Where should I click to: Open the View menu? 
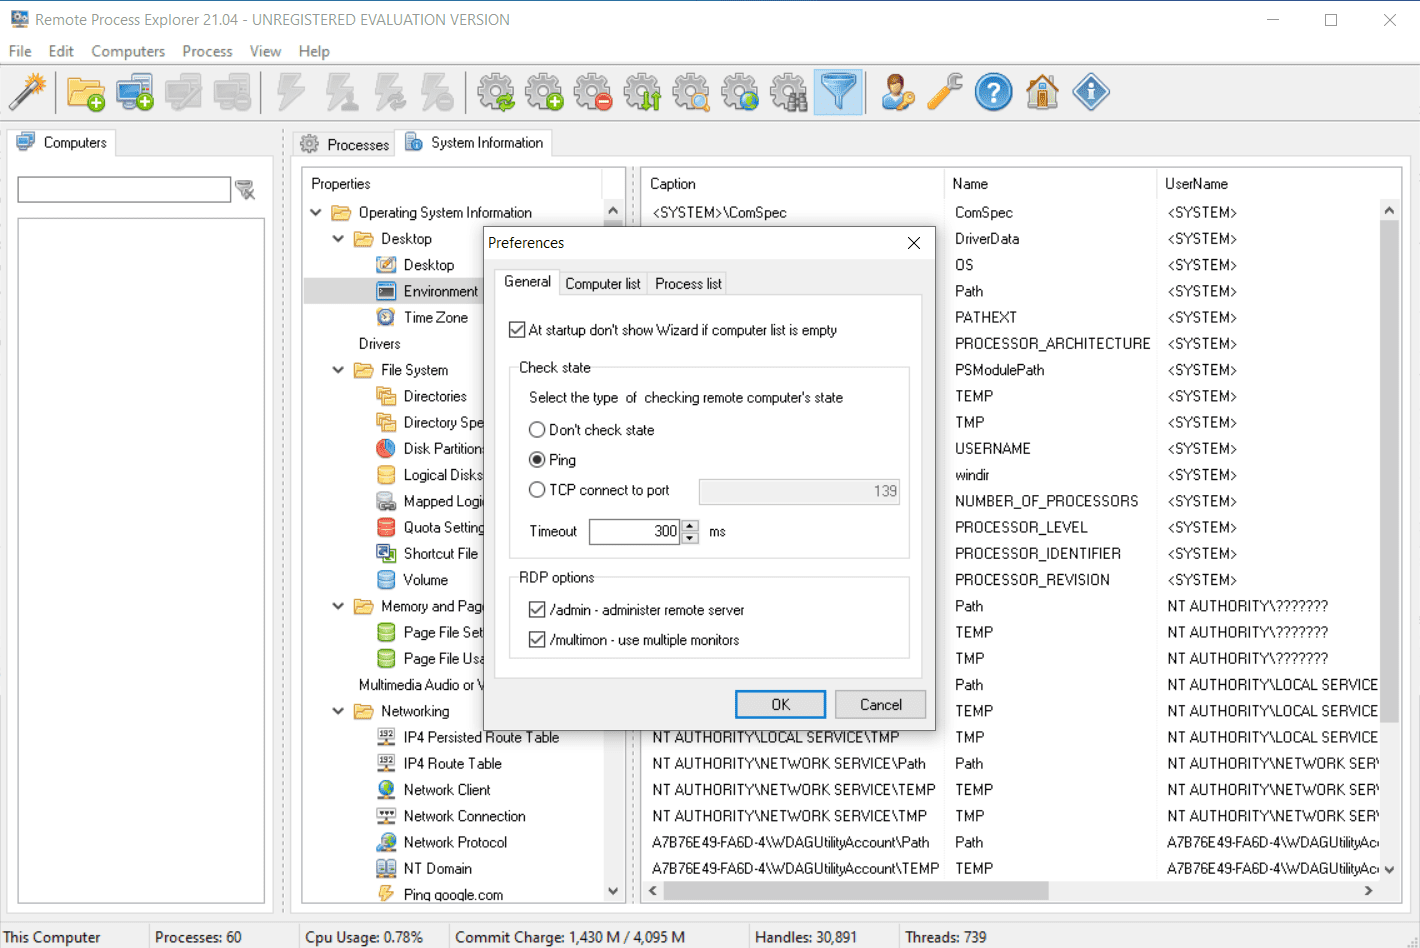(265, 51)
